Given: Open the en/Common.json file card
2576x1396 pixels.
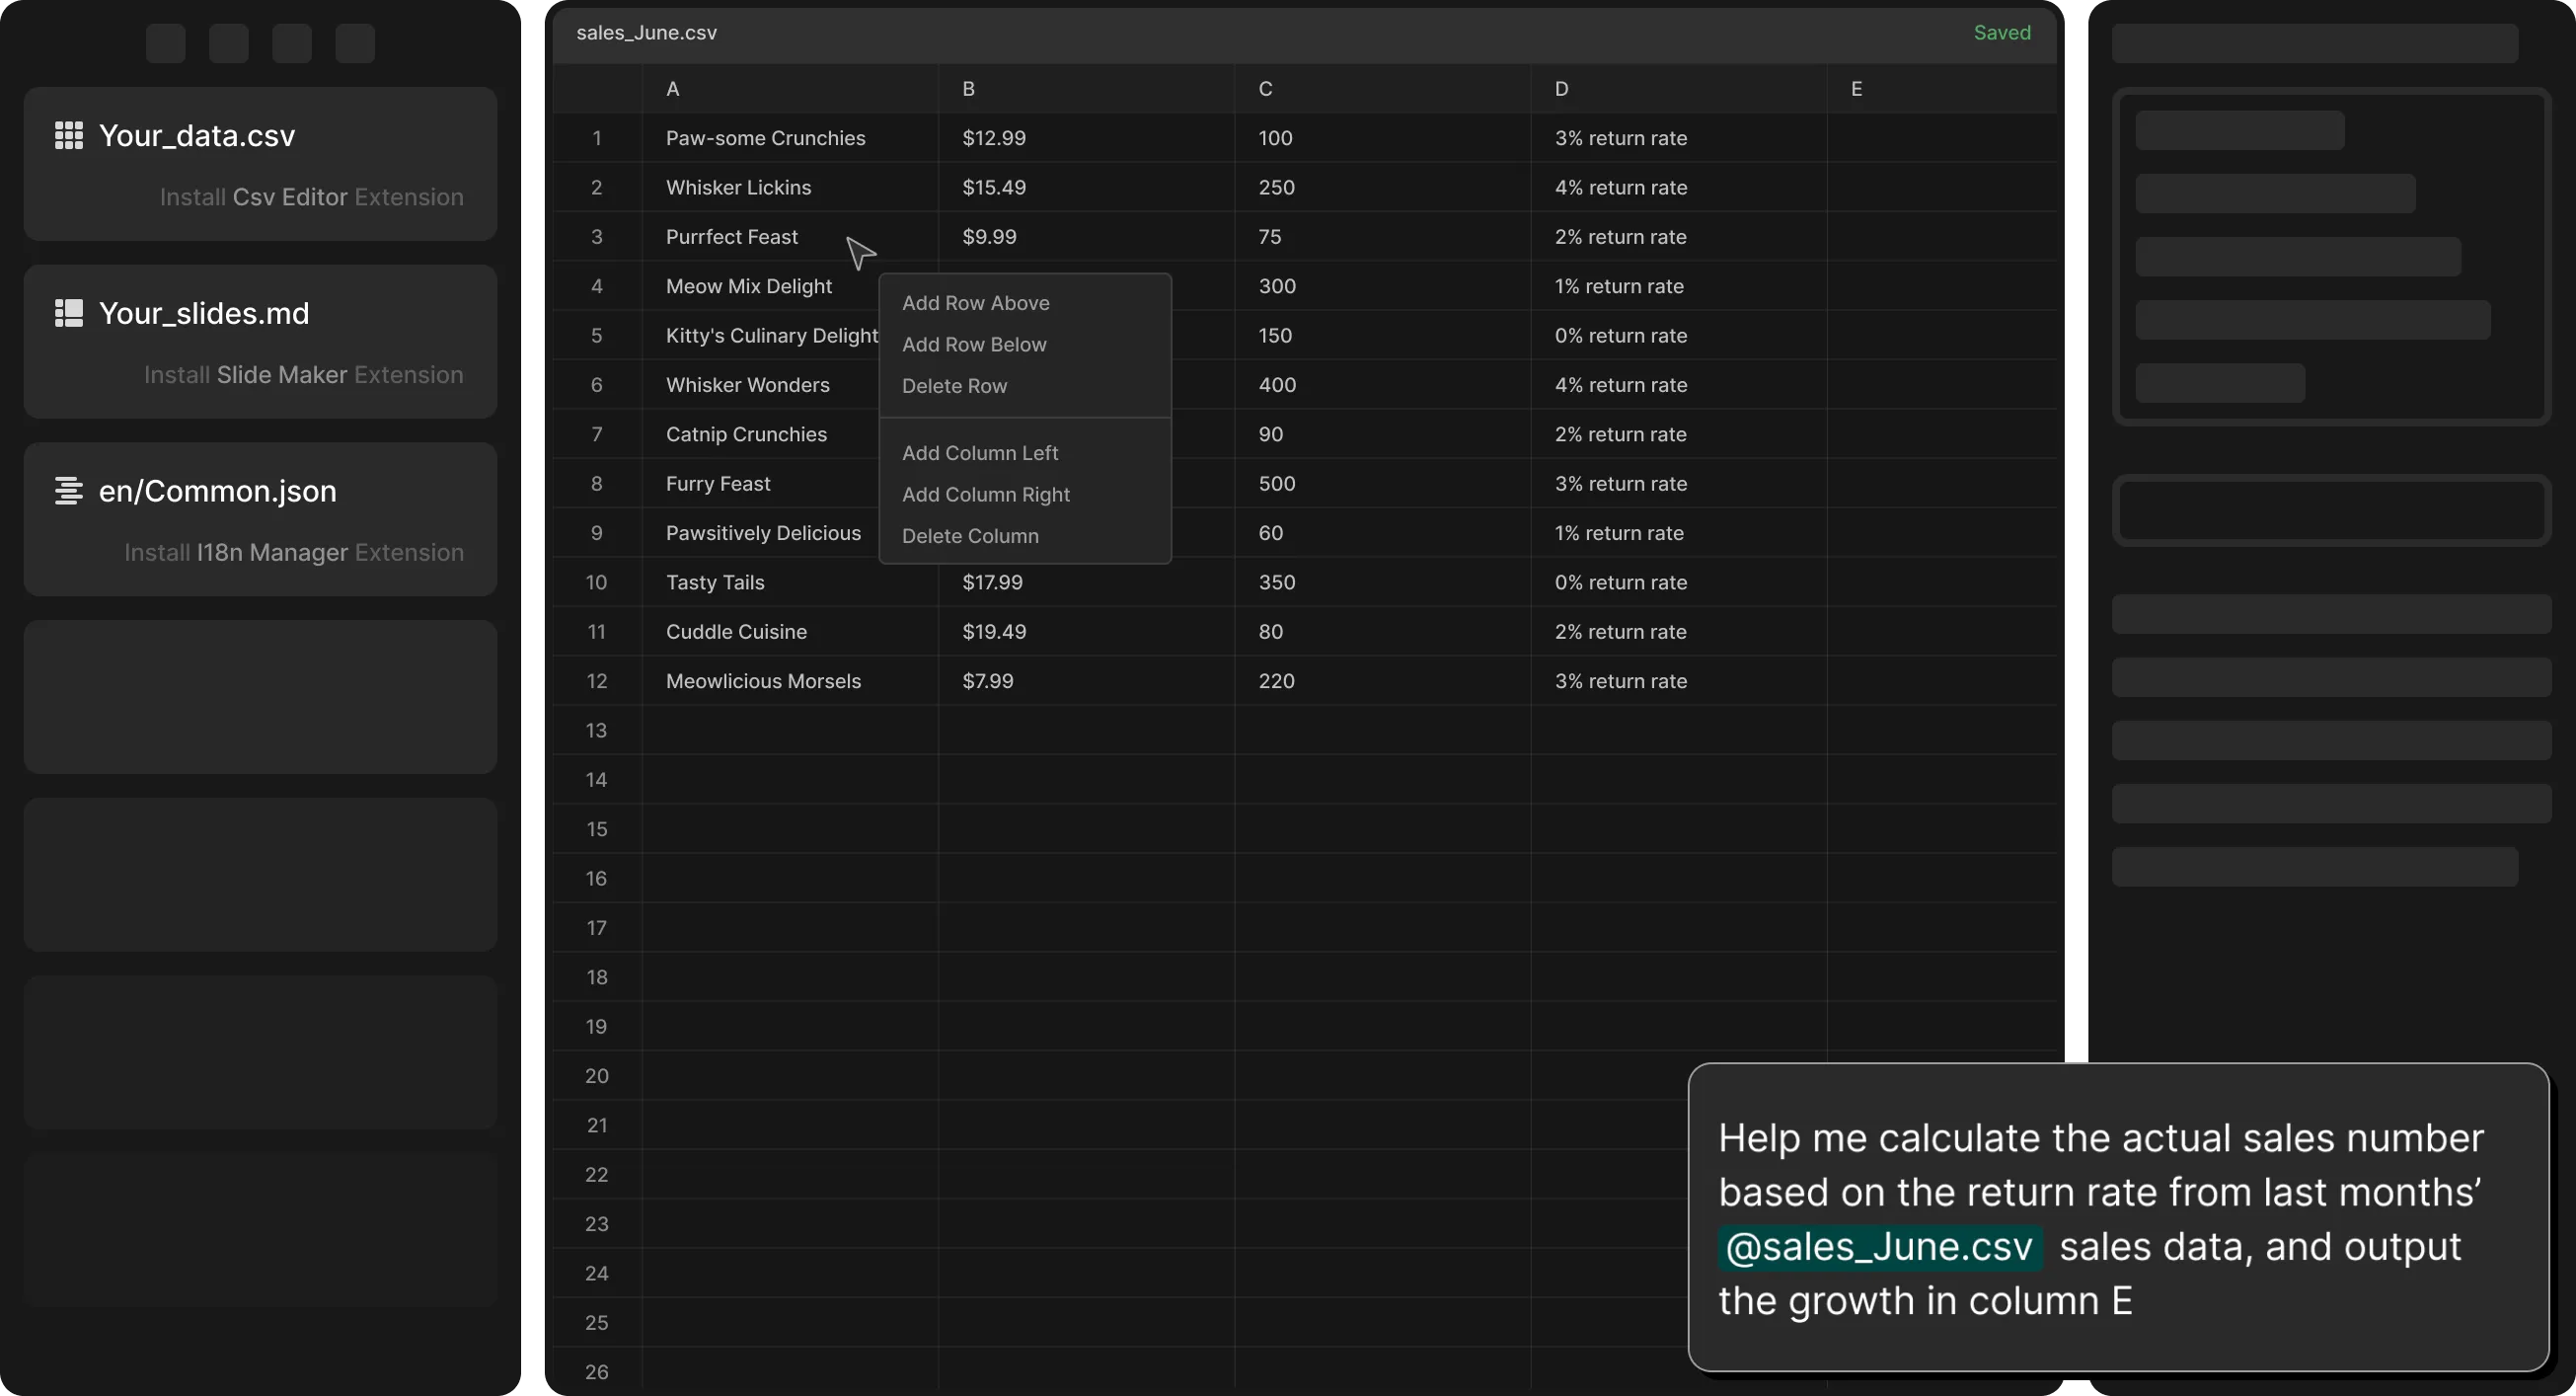Looking at the screenshot, I should click(260, 520).
